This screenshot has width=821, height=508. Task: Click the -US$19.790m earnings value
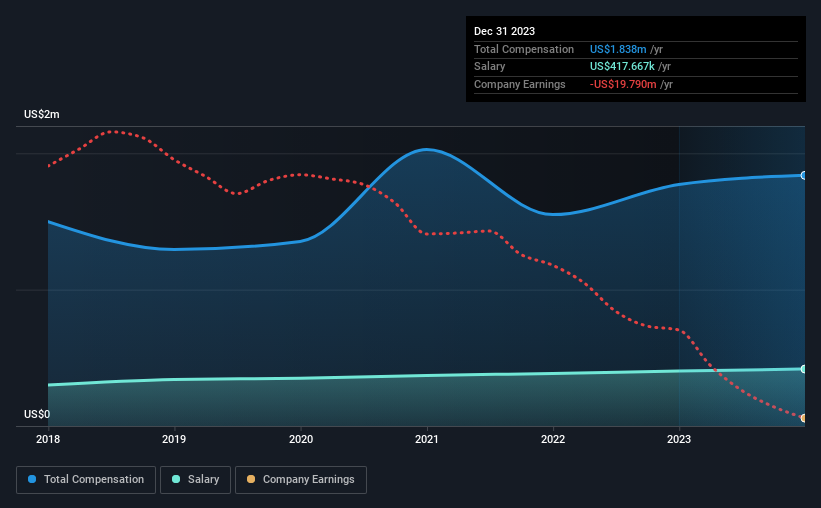pyautogui.click(x=623, y=84)
